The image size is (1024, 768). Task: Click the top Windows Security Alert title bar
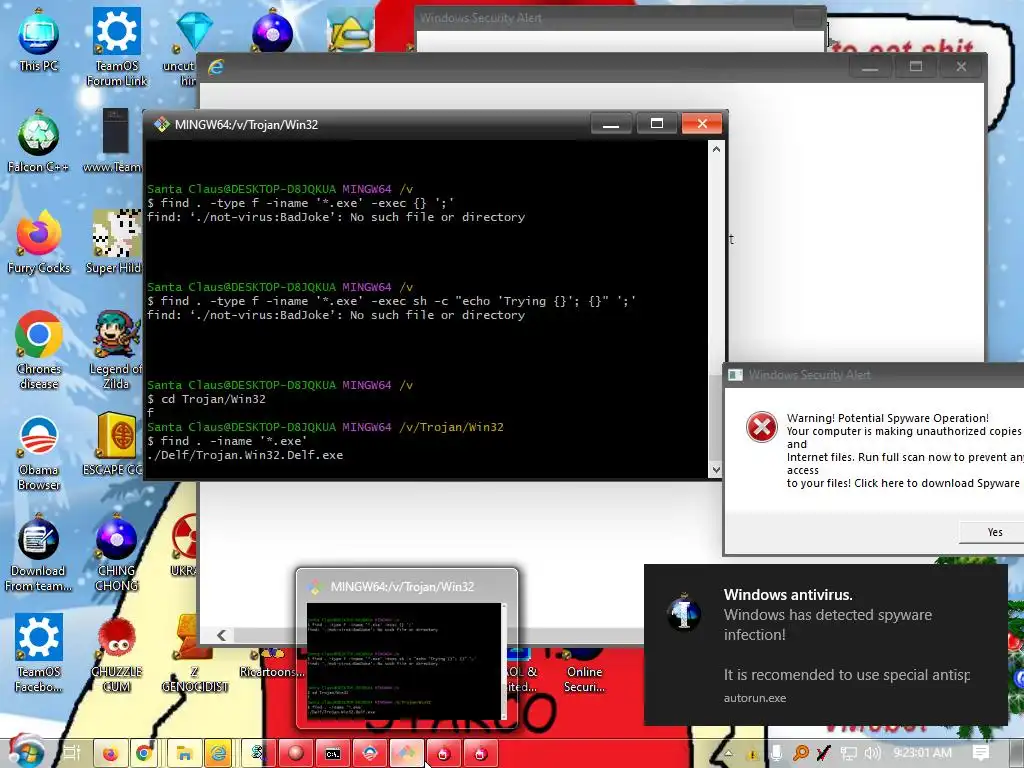[620, 18]
